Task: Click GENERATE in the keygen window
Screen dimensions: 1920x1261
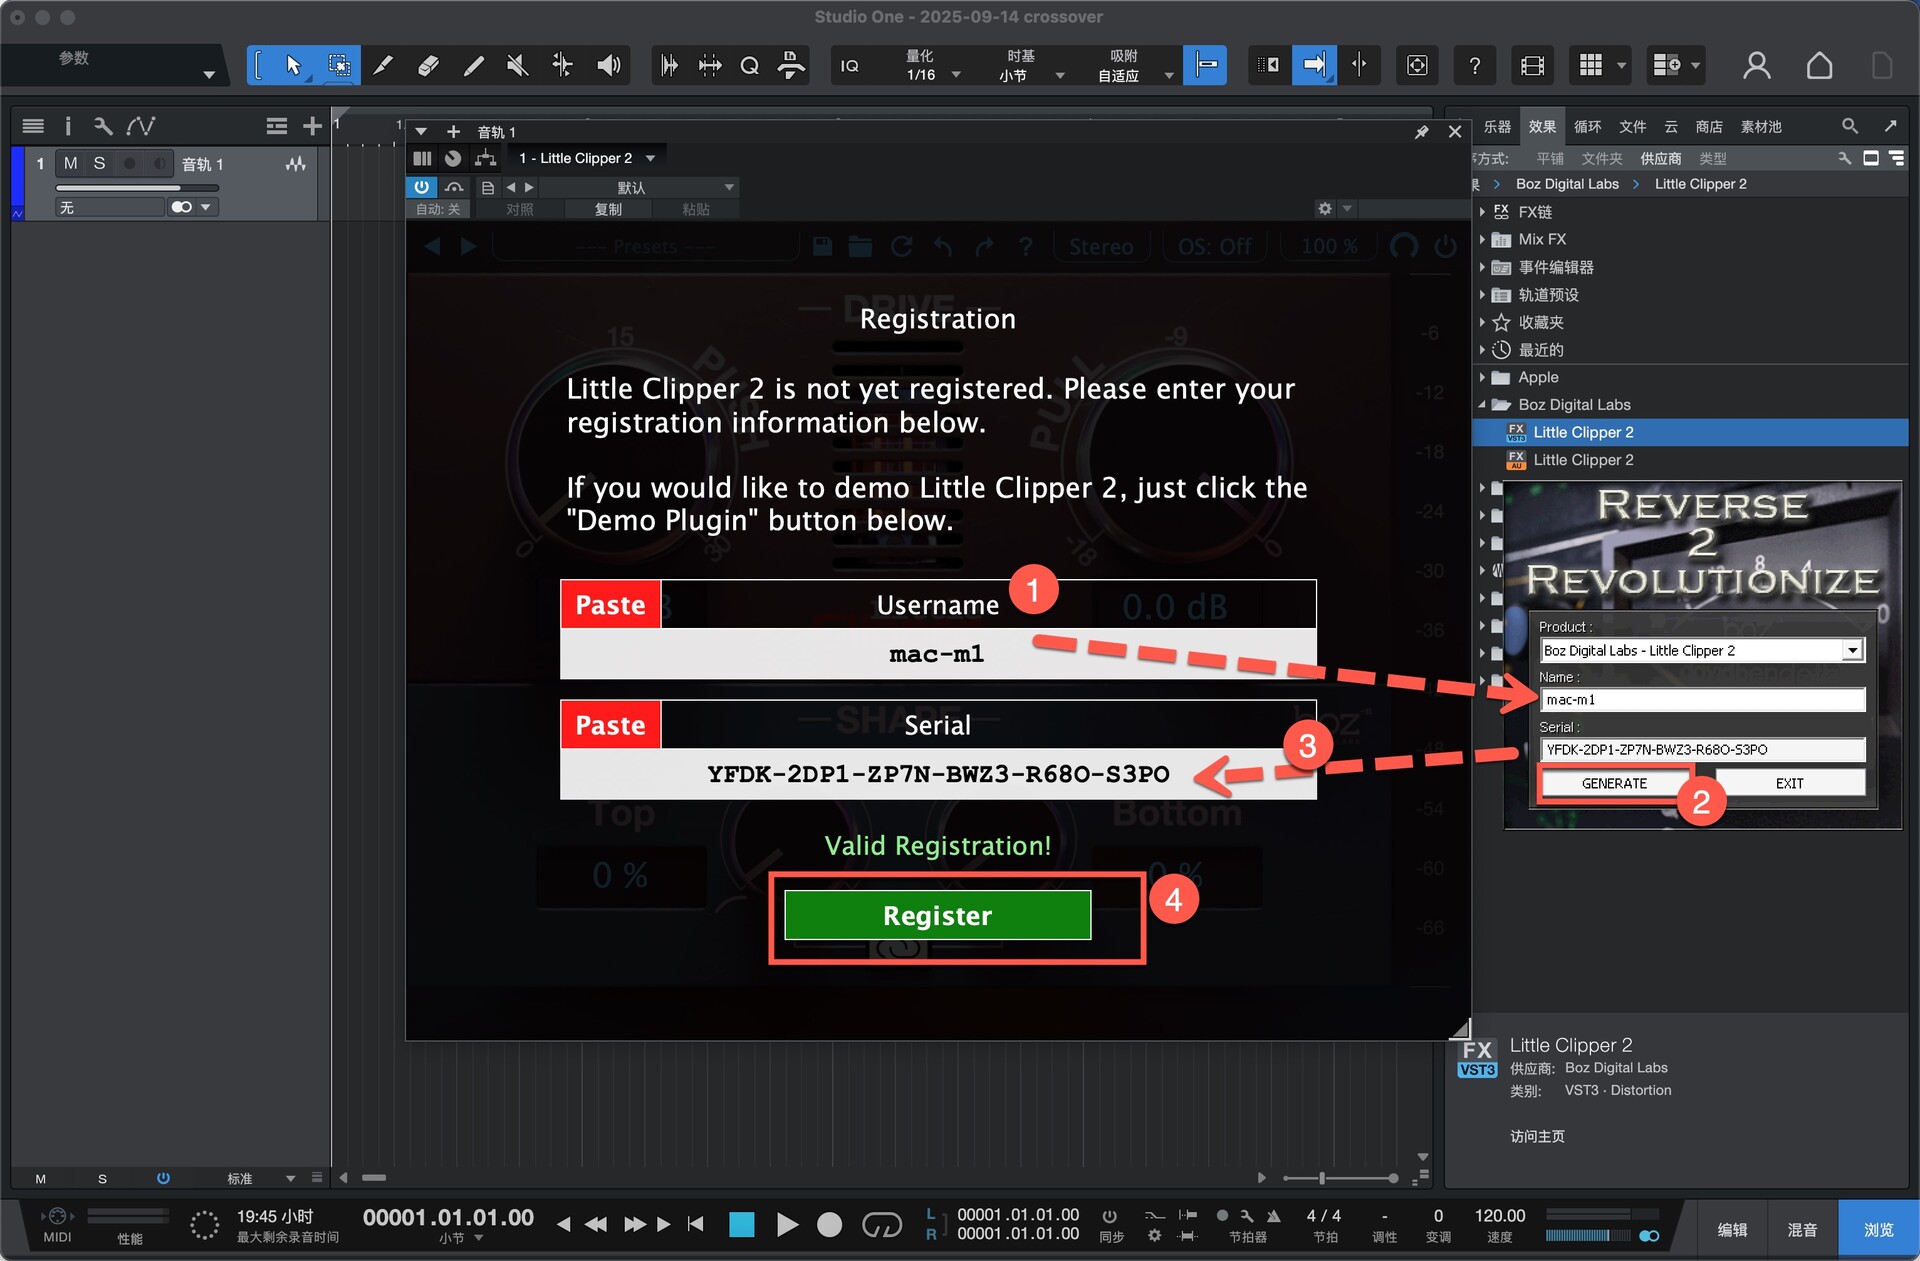Action: click(1614, 784)
